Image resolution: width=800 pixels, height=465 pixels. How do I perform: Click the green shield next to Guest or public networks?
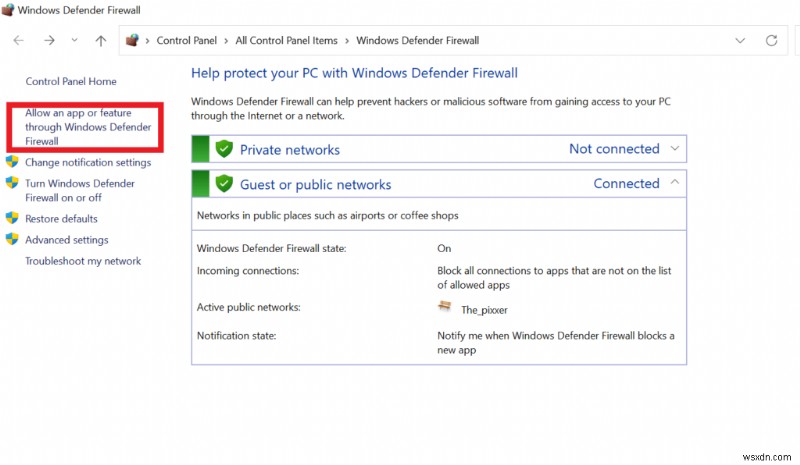[224, 184]
